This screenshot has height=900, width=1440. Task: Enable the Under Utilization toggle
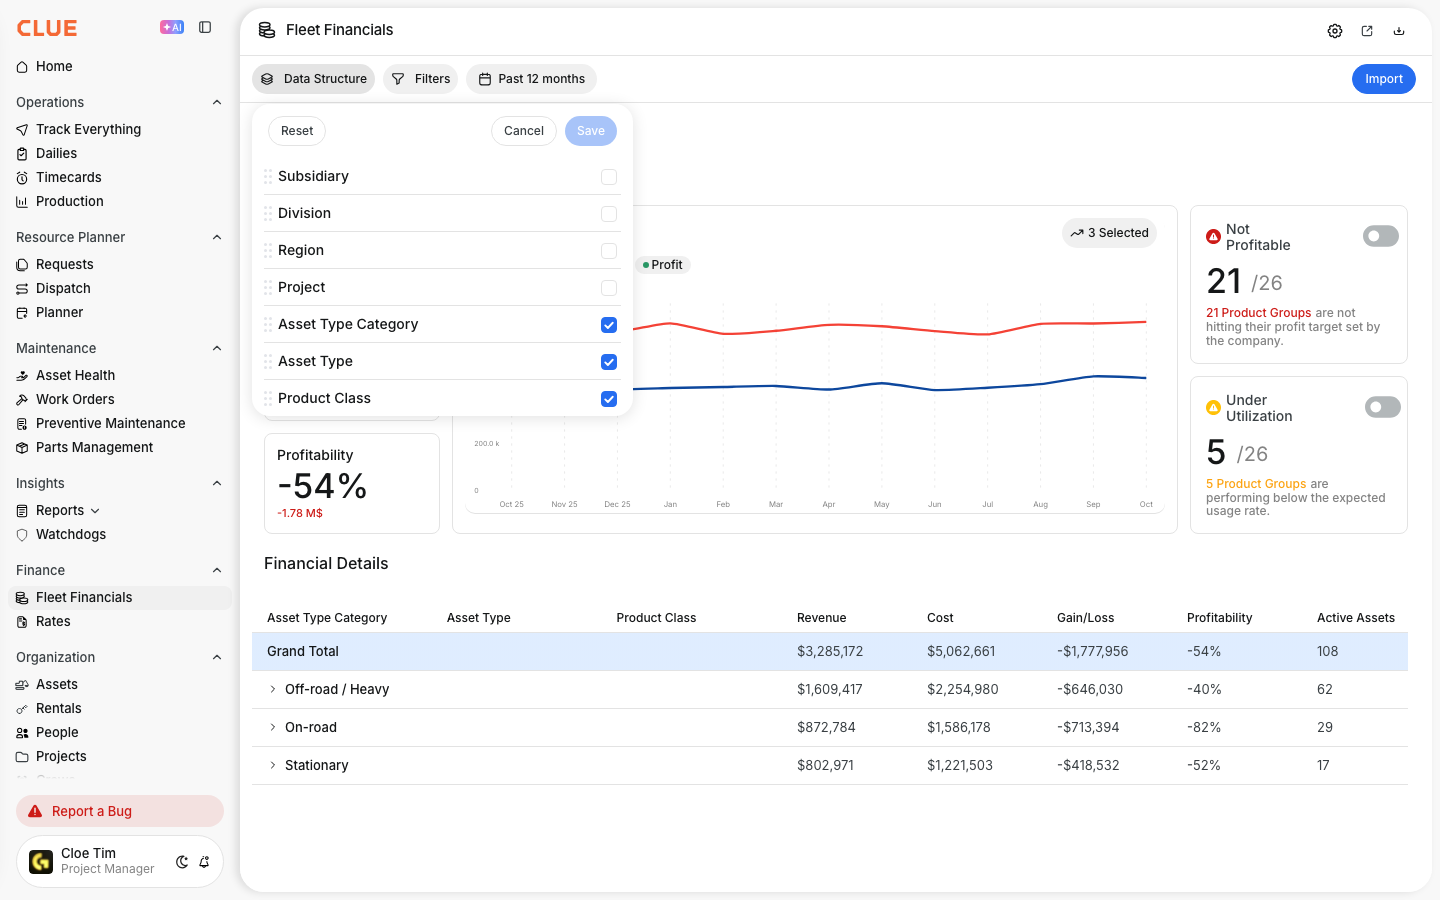click(1382, 407)
